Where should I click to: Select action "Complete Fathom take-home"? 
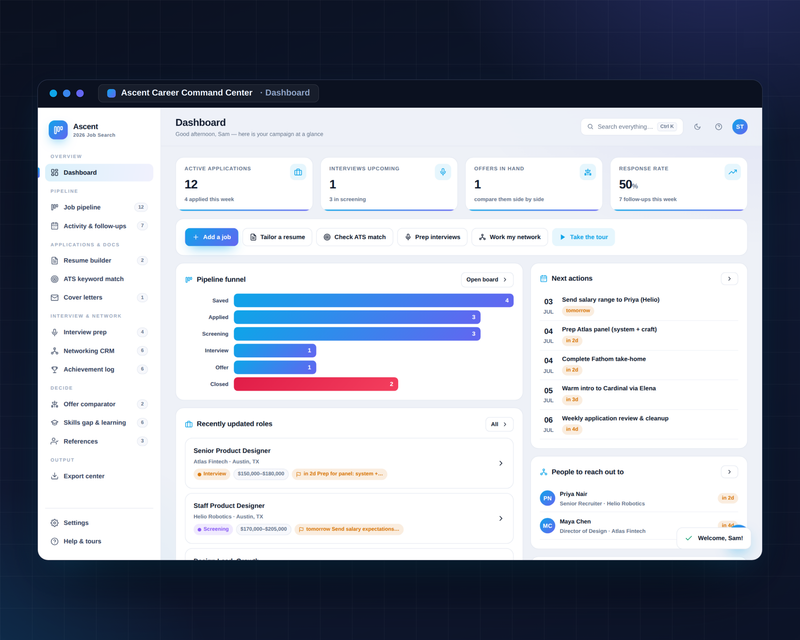pos(639,365)
